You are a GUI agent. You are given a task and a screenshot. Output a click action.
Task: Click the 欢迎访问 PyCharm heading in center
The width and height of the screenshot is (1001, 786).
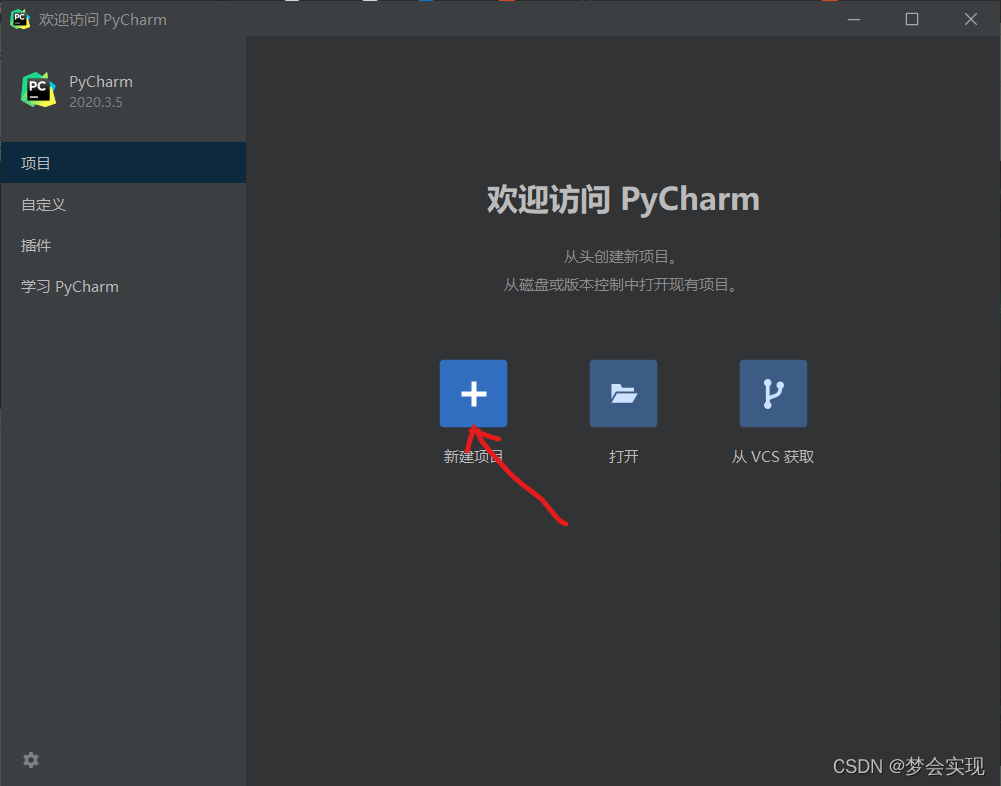pos(623,198)
